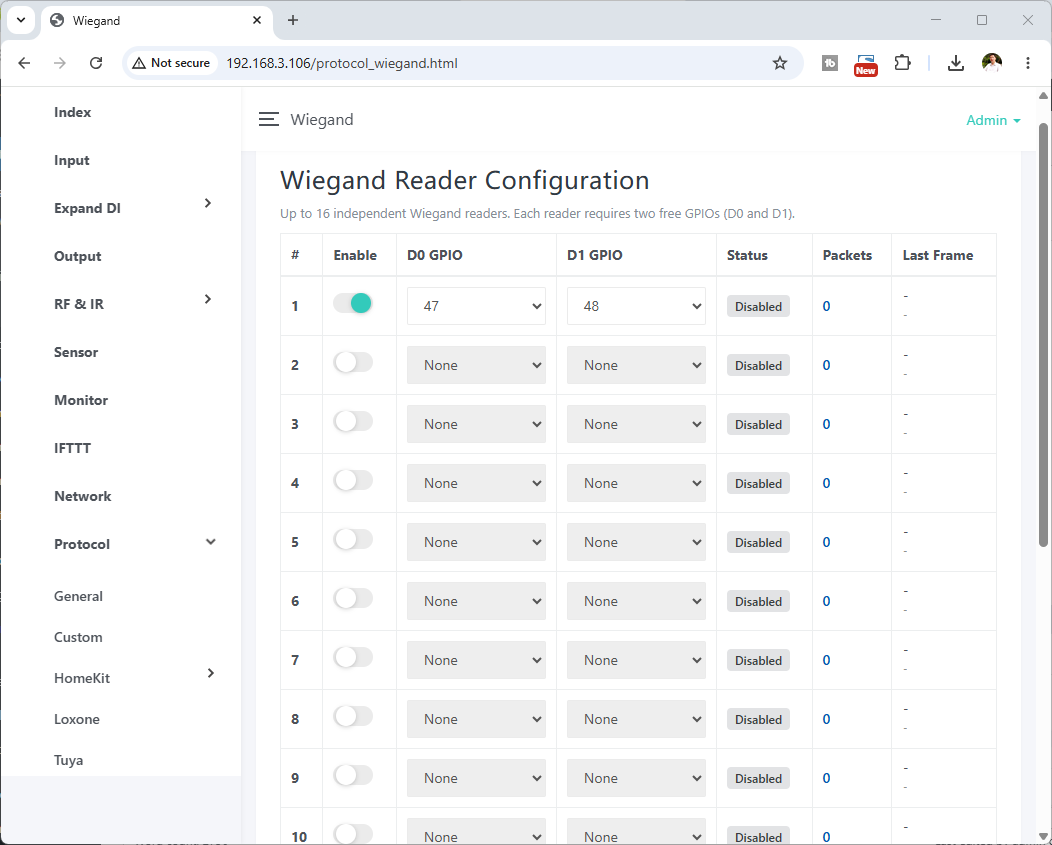Open reader 9 D0 GPIO dropdown
Viewport: 1052px width, 845px height.
point(476,779)
